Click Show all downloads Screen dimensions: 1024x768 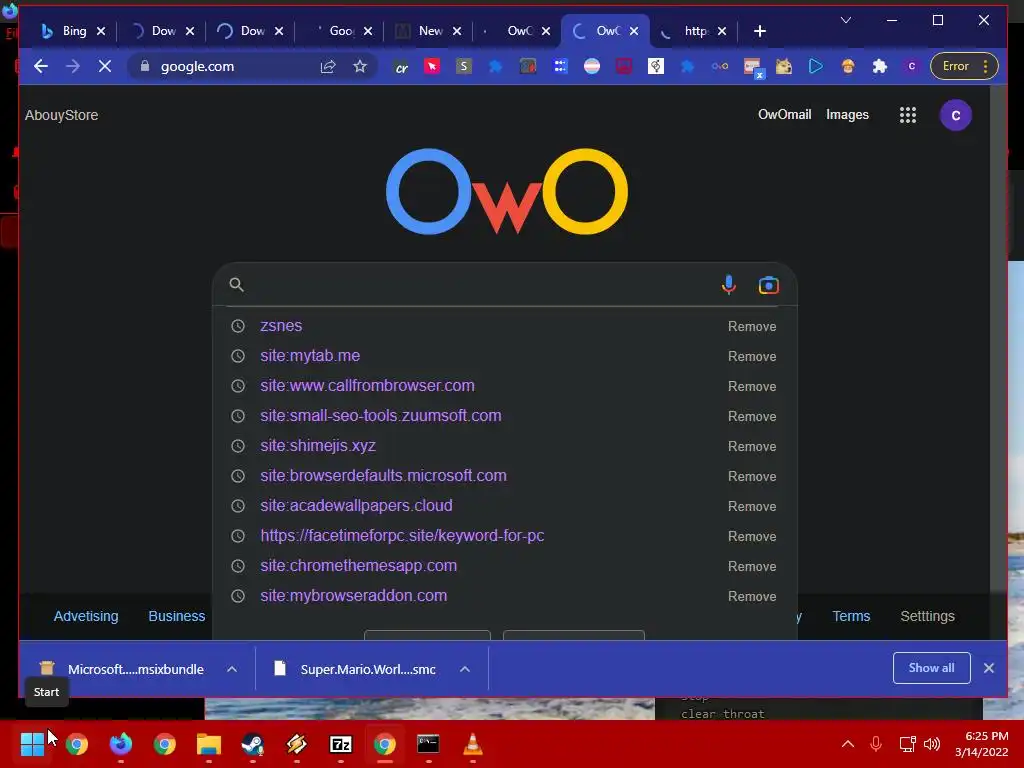[931, 667]
